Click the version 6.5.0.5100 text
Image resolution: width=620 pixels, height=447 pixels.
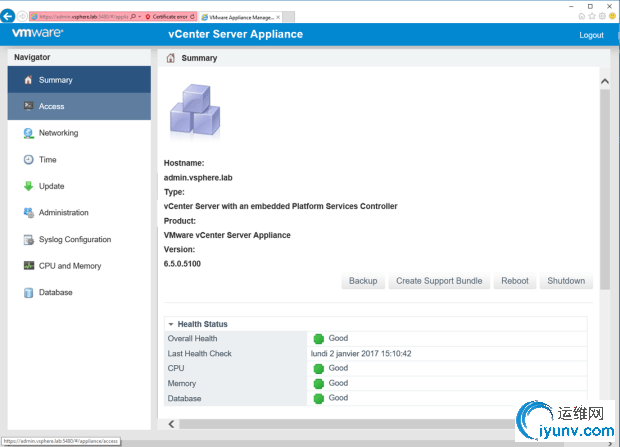click(182, 264)
